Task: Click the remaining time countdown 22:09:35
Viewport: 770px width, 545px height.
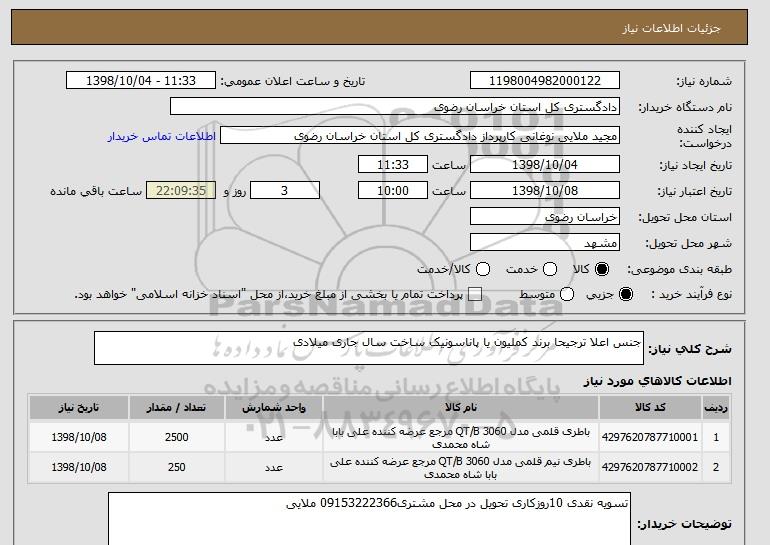Action: coord(181,191)
